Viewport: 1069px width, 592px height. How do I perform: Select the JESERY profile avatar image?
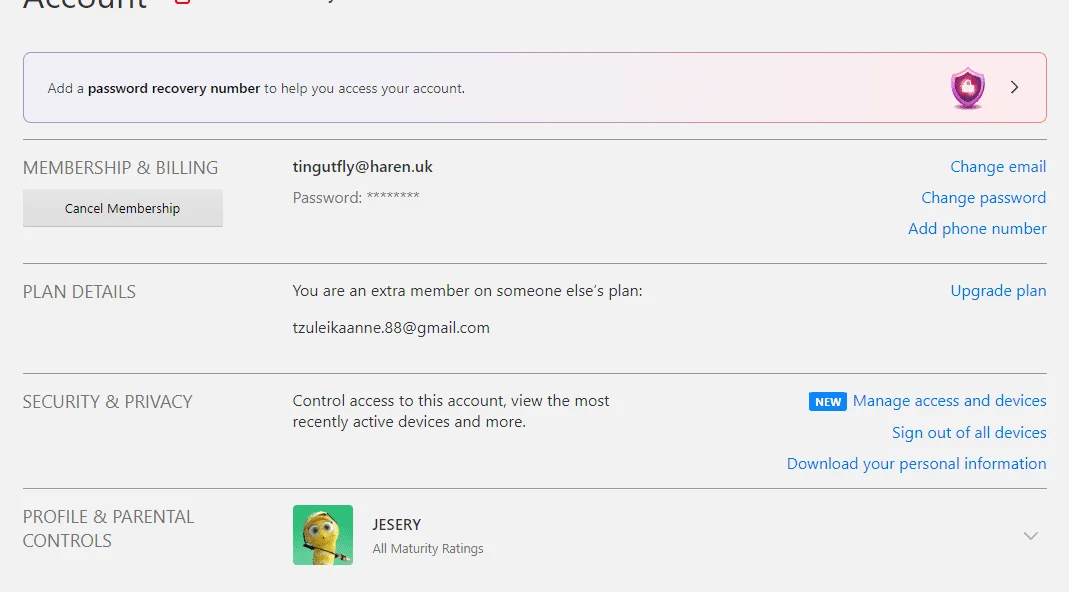coord(322,535)
